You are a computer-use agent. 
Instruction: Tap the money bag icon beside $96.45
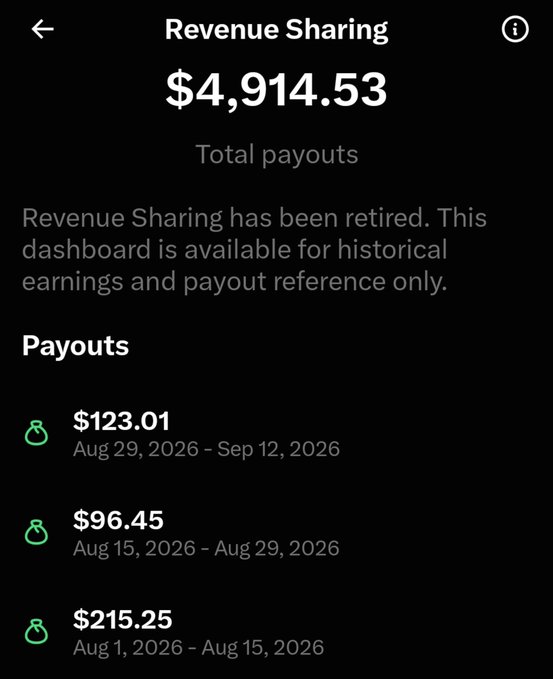pyautogui.click(x=36, y=532)
